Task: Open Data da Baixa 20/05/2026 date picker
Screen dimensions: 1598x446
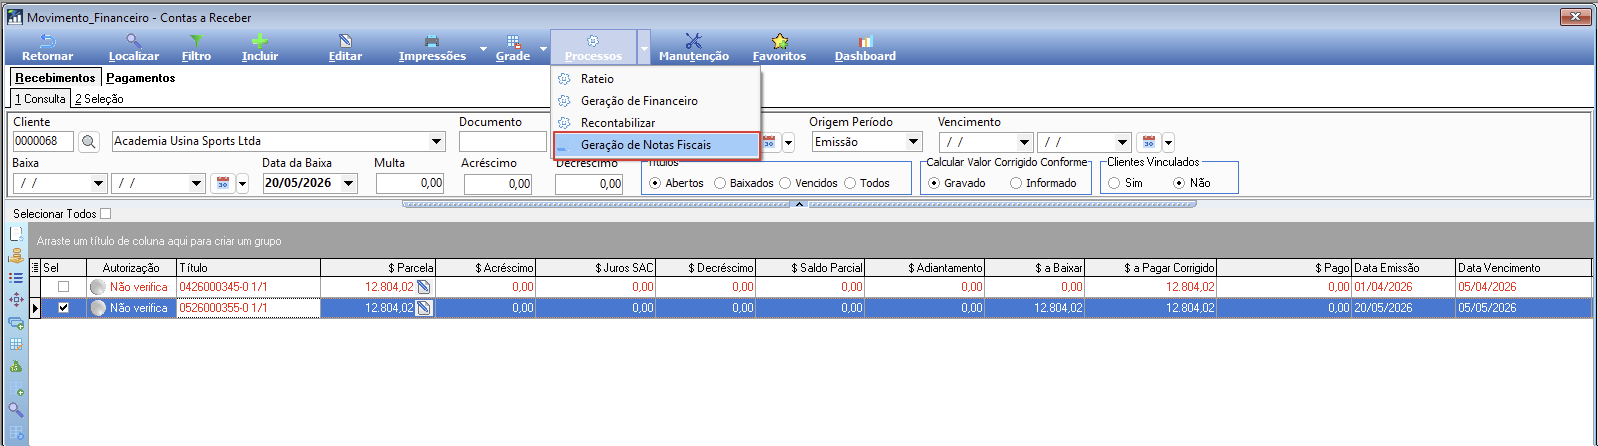Action: (x=349, y=183)
